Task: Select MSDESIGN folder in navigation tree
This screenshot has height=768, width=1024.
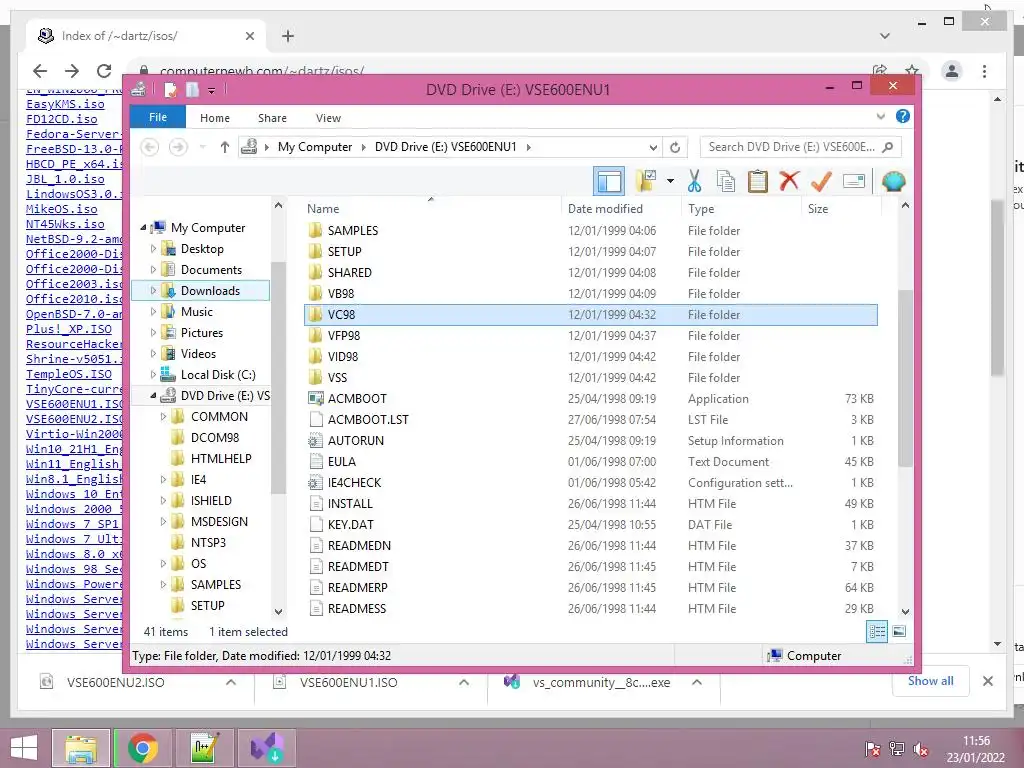Action: pos(219,522)
